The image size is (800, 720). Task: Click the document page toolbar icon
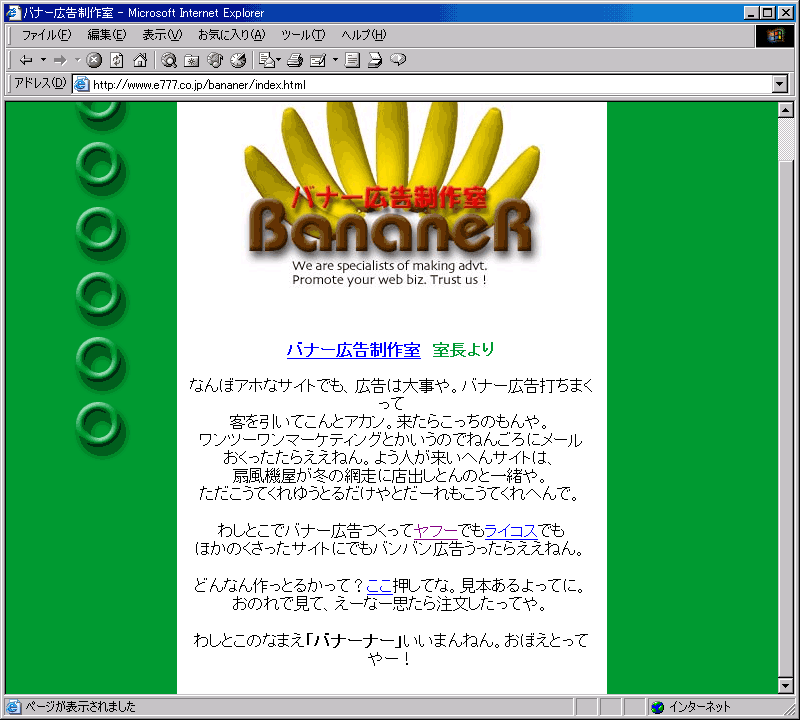click(352, 60)
